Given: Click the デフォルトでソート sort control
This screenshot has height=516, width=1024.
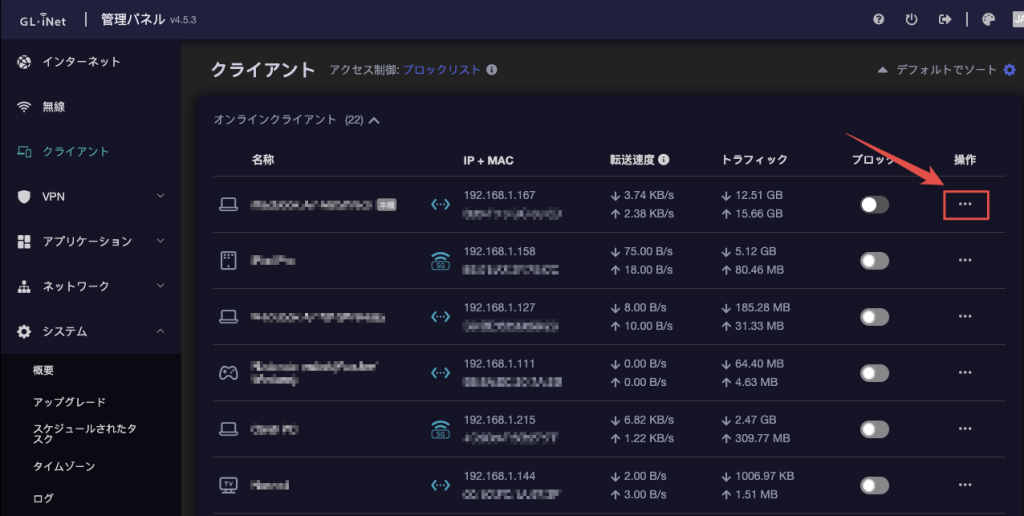Looking at the screenshot, I should 945,70.
